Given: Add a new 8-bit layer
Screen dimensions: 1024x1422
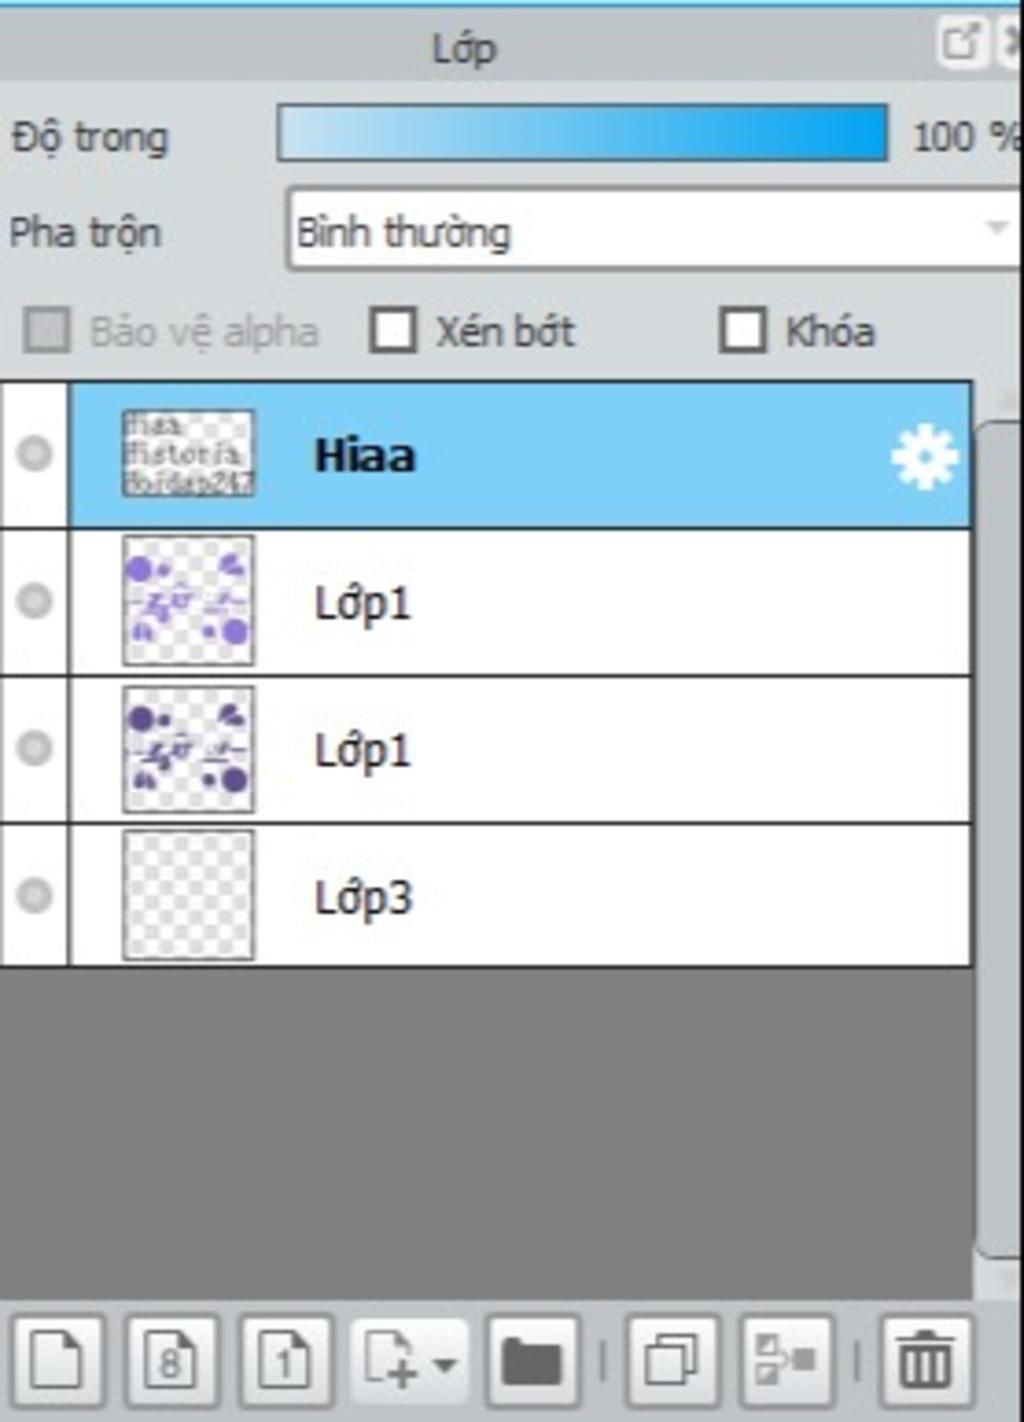Looking at the screenshot, I should pos(170,1362).
